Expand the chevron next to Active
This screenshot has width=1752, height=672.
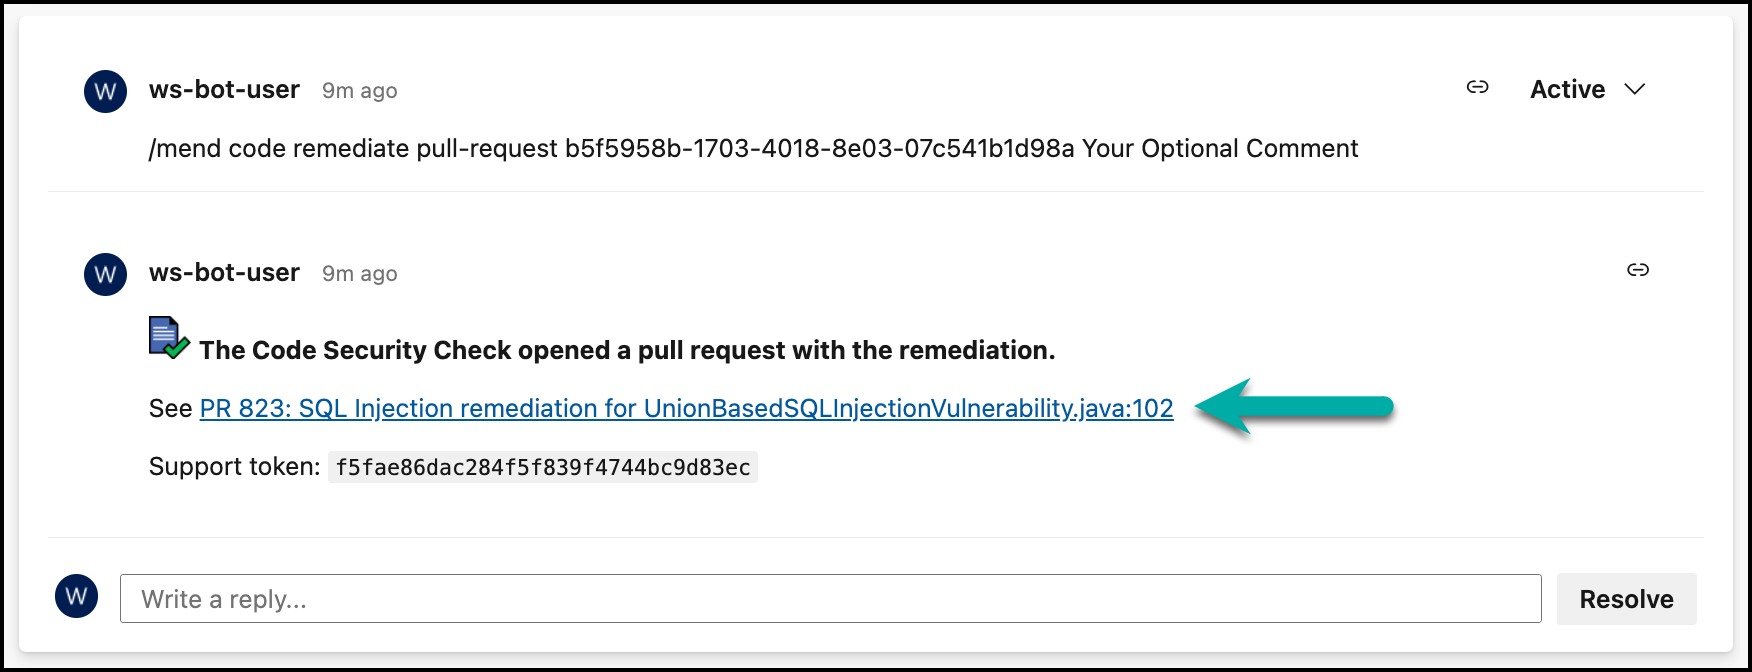point(1635,90)
